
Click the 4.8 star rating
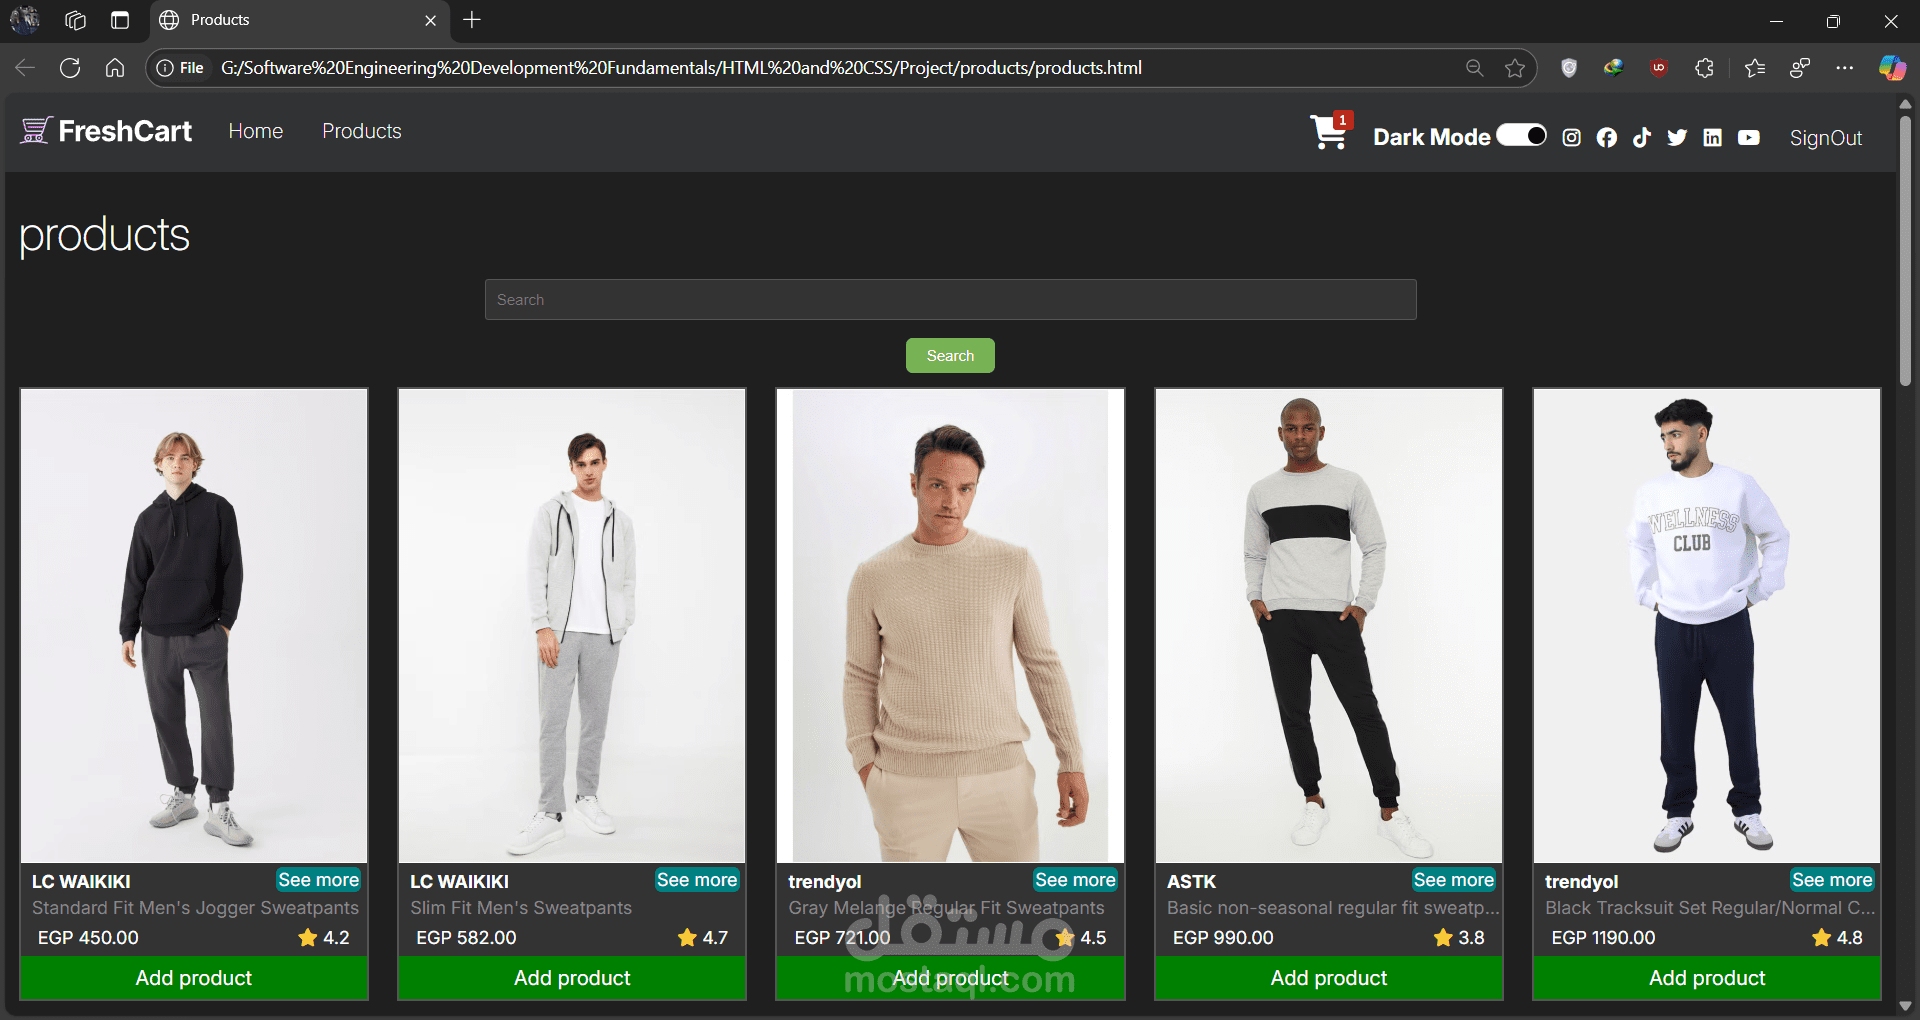click(x=1838, y=938)
